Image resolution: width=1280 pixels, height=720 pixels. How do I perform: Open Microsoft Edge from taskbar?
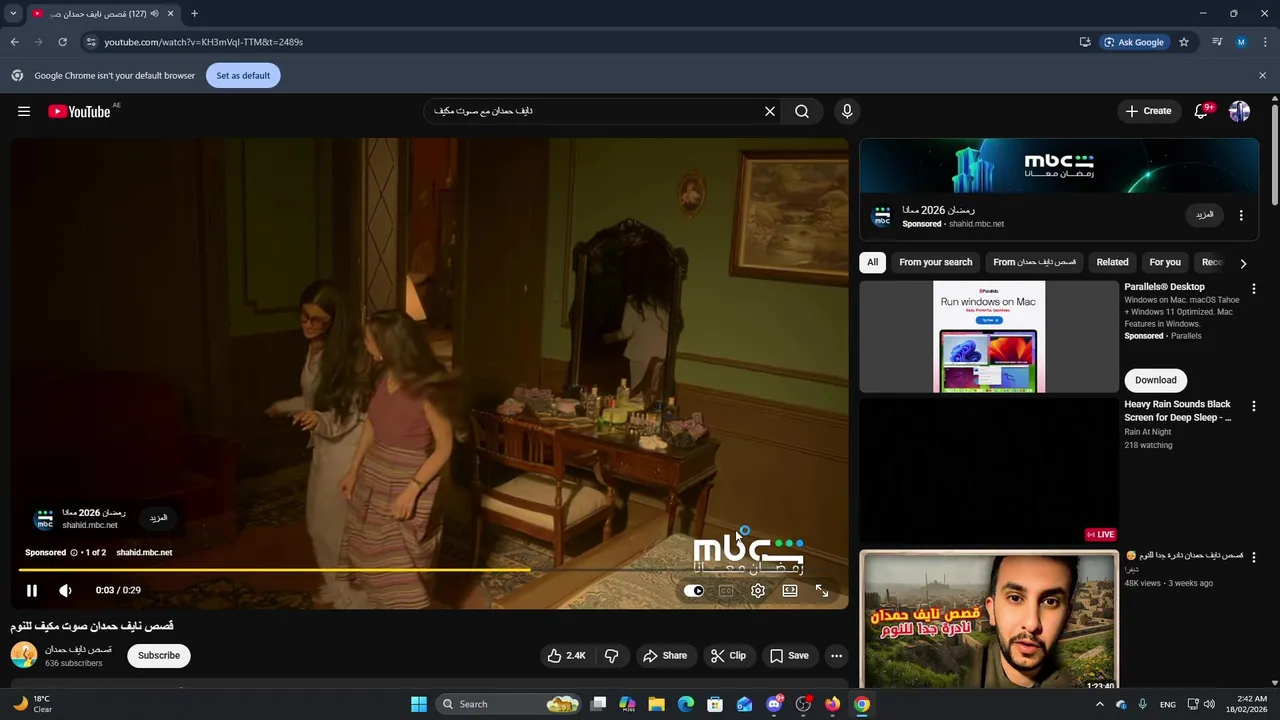click(686, 704)
